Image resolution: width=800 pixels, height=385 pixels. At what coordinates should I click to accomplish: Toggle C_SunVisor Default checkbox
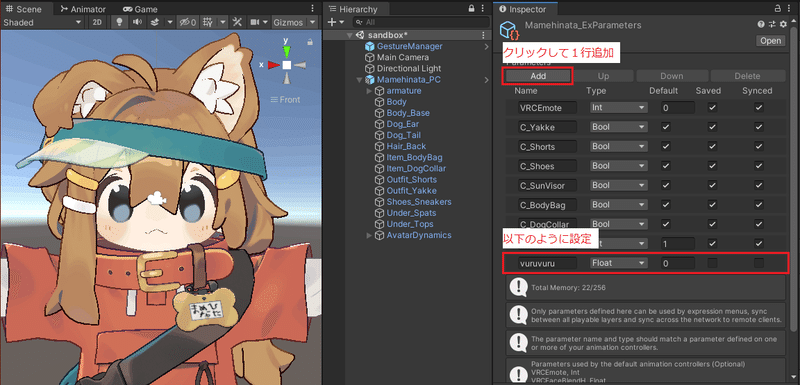tap(666, 185)
